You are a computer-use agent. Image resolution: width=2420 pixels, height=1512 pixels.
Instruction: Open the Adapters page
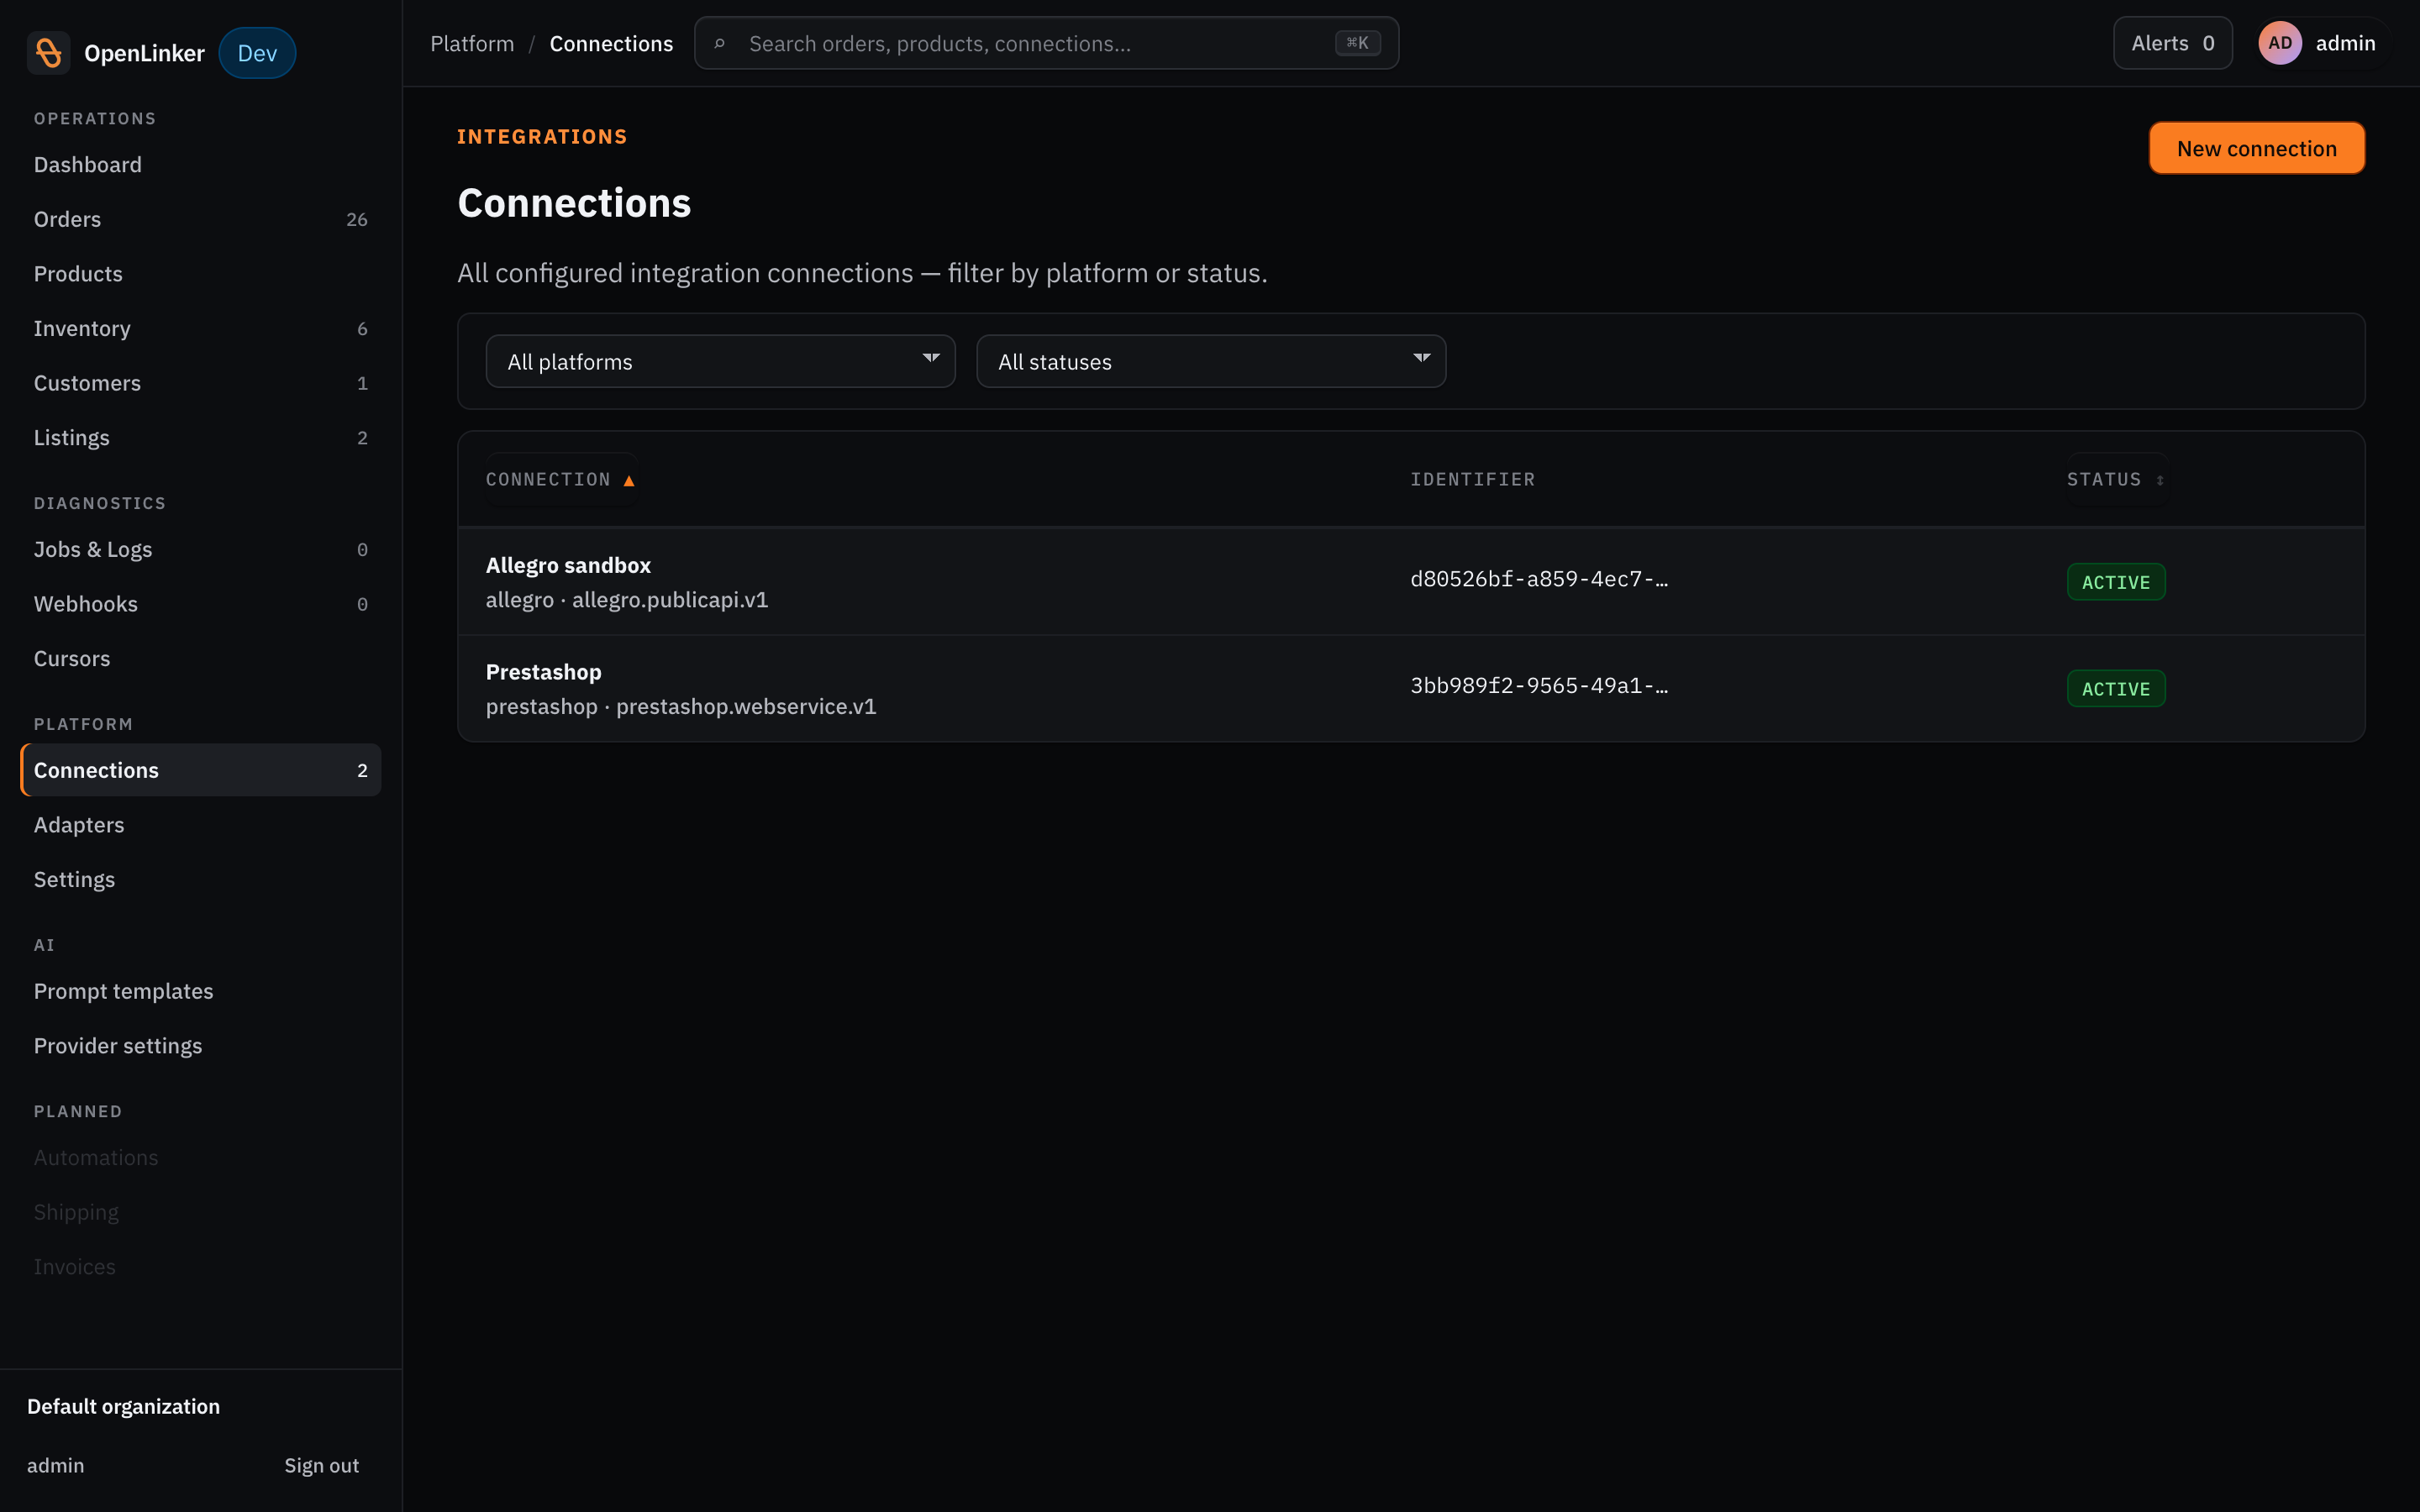coord(200,825)
